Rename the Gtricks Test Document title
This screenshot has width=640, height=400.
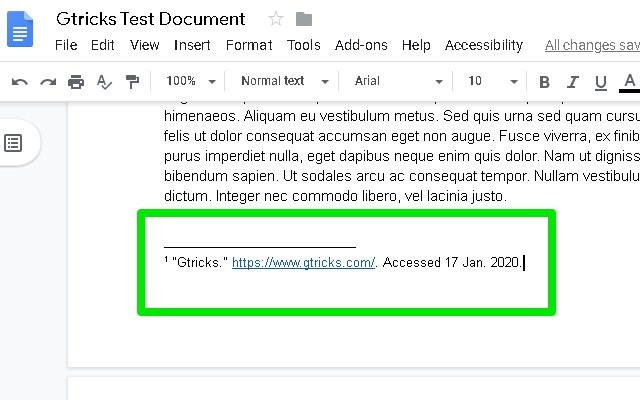(150, 19)
